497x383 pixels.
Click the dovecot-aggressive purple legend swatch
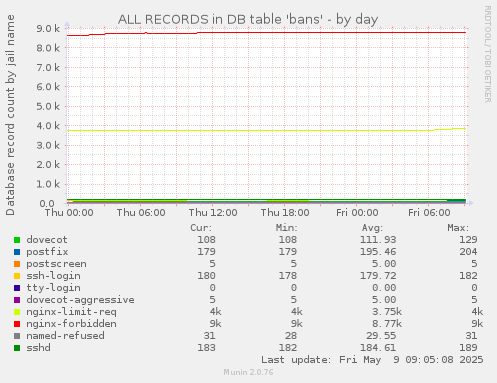[17, 300]
